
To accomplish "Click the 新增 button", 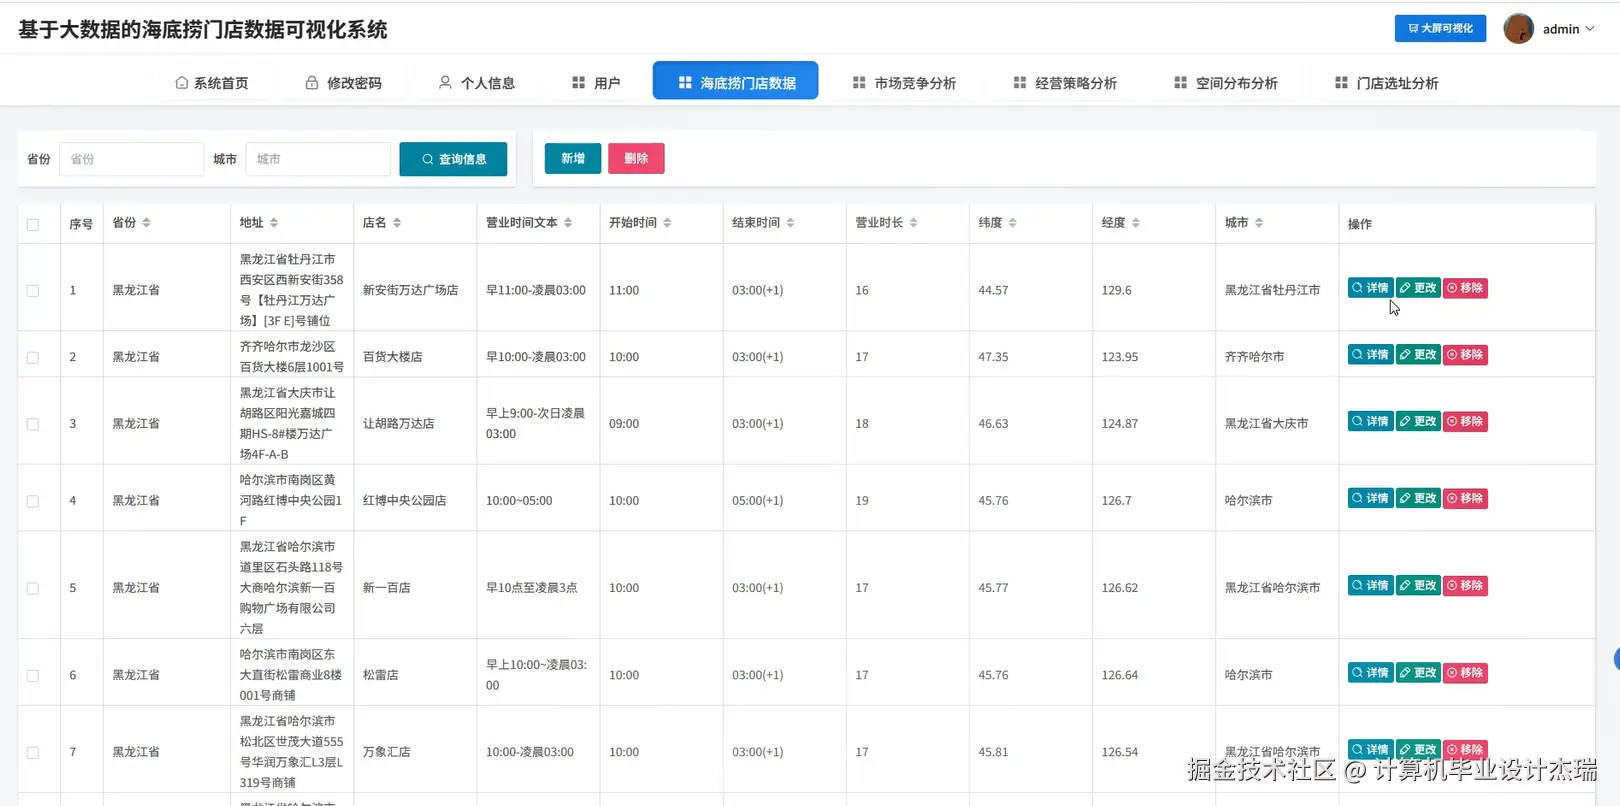I will [x=573, y=158].
